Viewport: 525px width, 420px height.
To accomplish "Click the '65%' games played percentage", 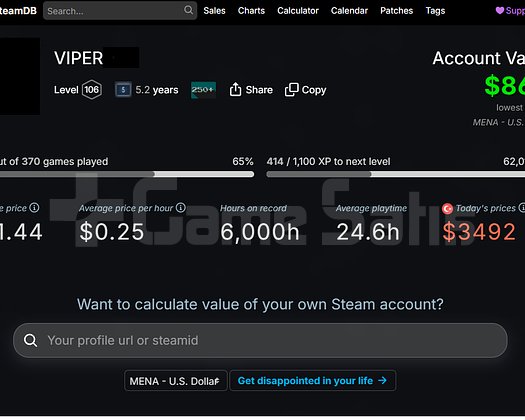I will (243, 161).
